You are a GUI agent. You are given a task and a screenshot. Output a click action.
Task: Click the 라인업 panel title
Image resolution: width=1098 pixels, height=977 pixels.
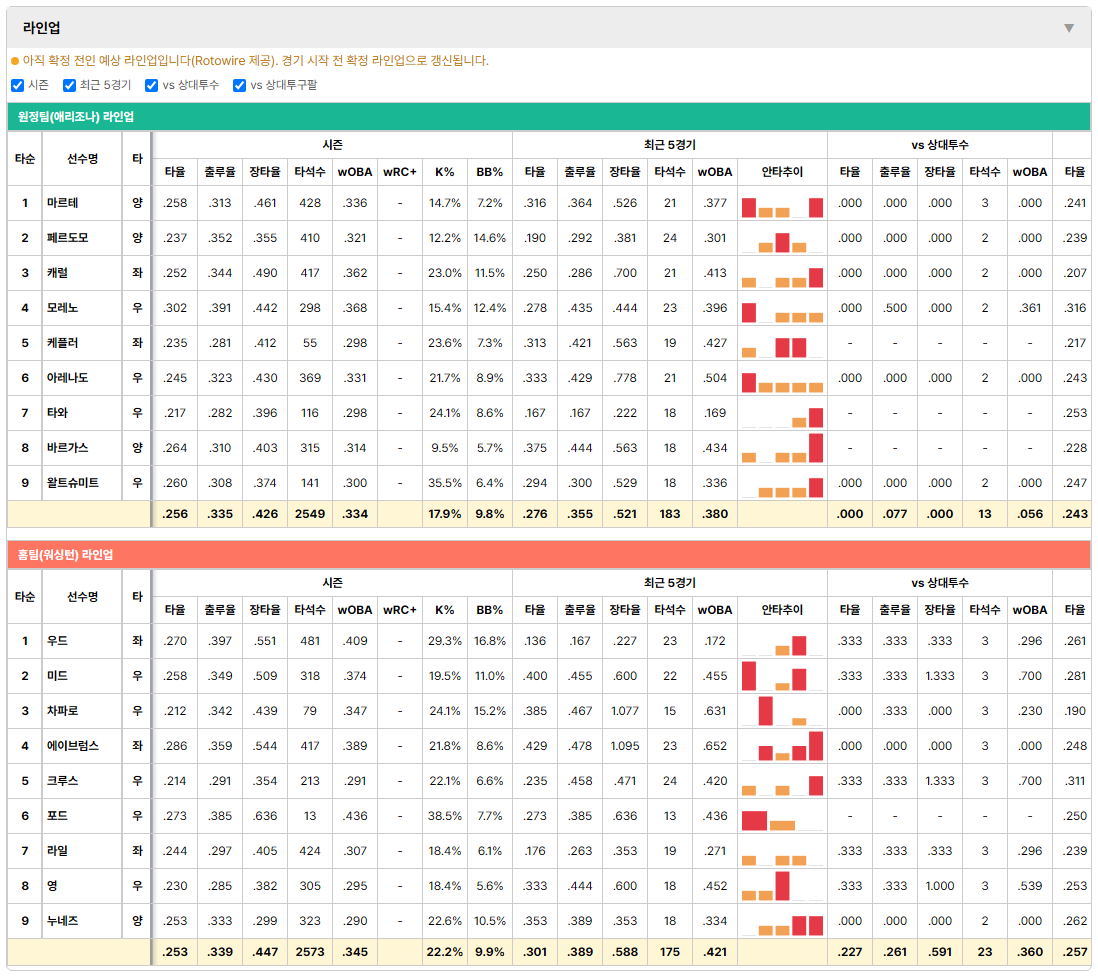coord(41,28)
